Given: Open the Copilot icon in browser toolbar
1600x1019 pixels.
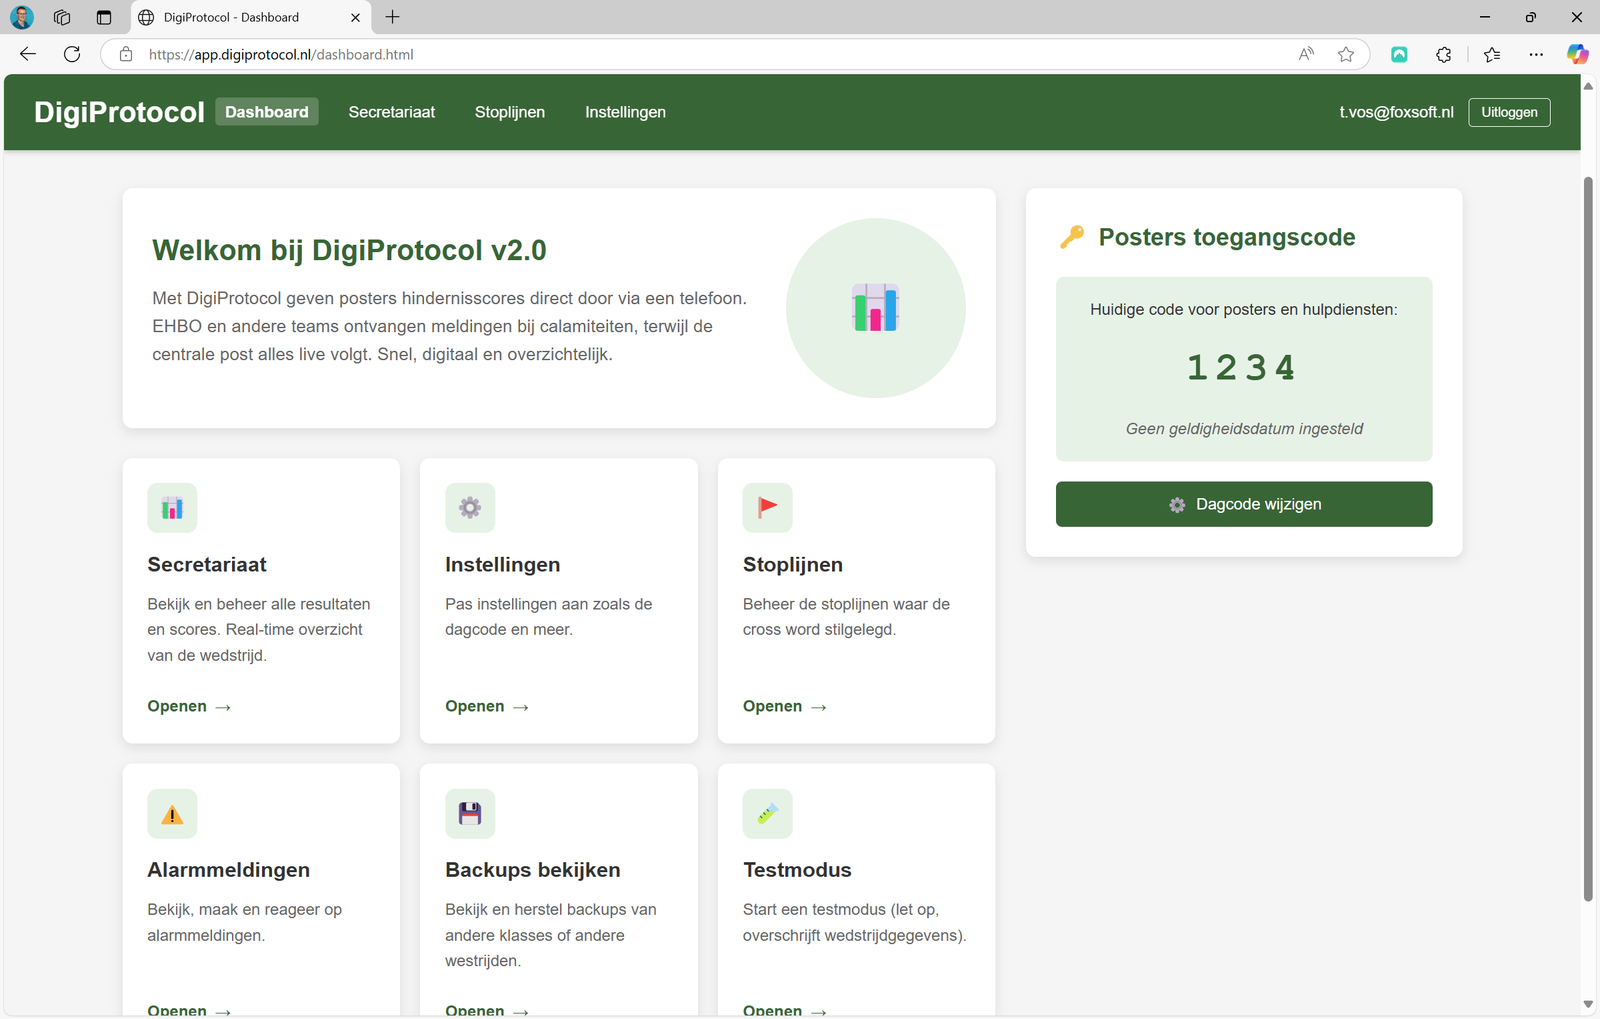Looking at the screenshot, I should (x=1578, y=54).
